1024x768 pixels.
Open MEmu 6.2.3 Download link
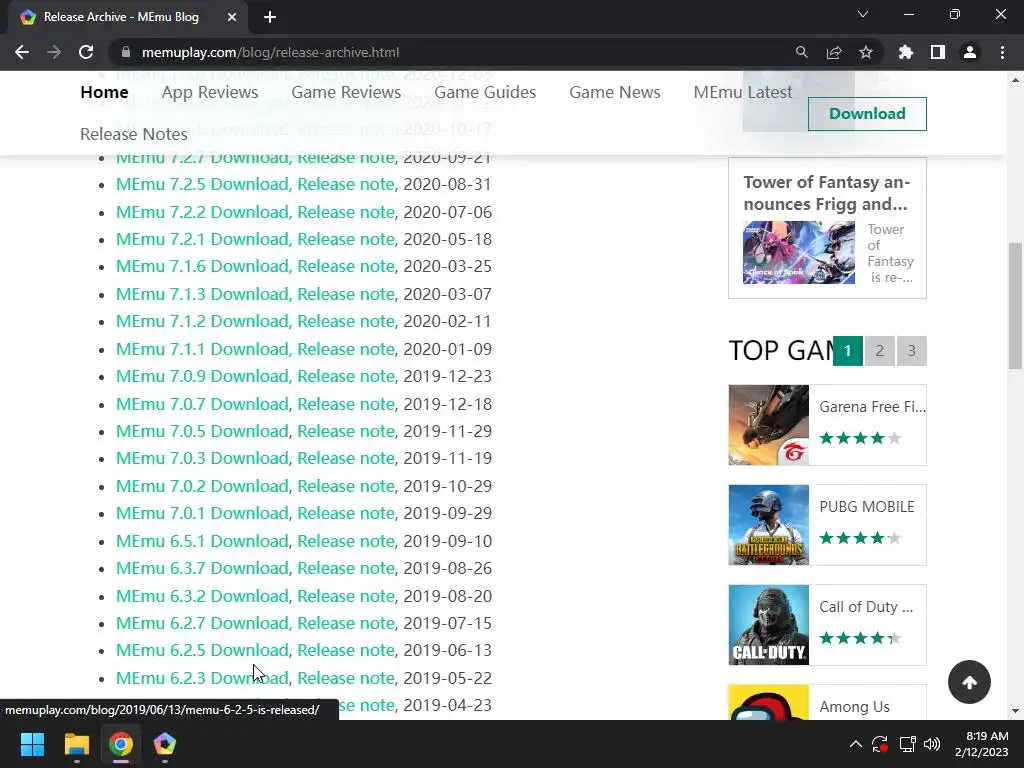(x=202, y=679)
